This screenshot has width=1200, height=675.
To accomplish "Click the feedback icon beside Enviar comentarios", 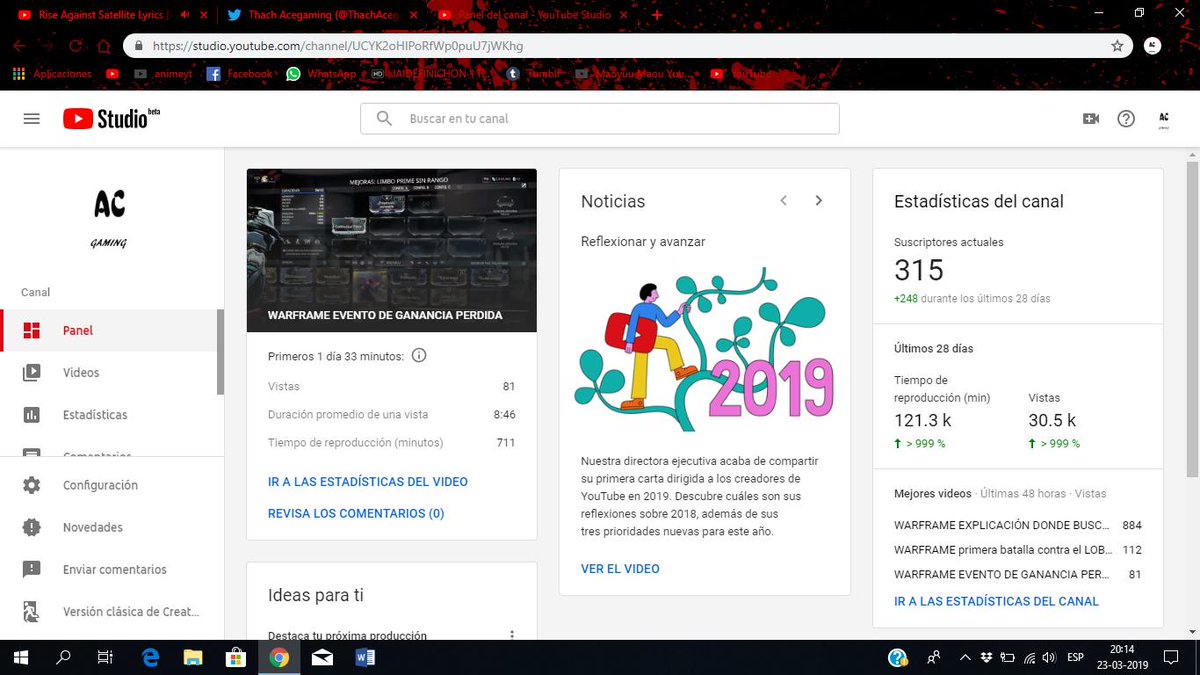I will [32, 569].
